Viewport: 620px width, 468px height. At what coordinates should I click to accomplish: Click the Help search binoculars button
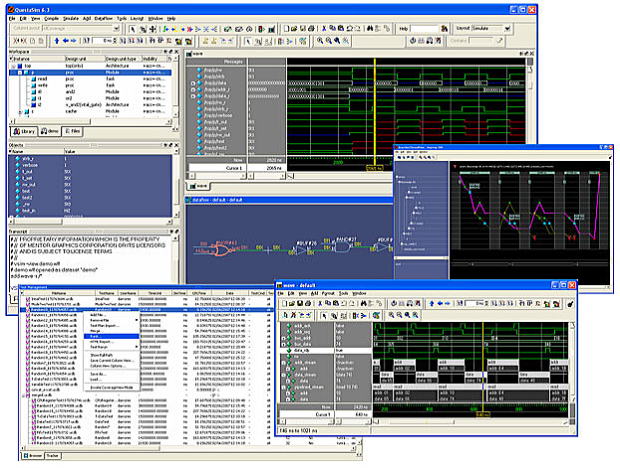[444, 28]
